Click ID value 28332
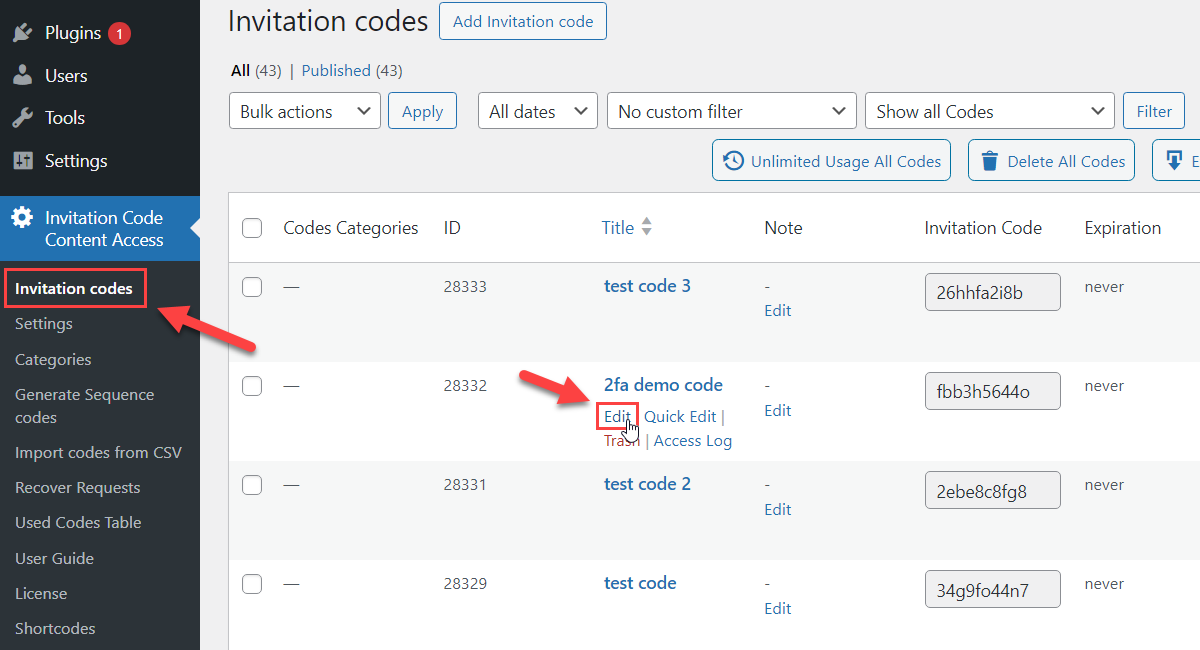The image size is (1200, 650). 465,386
